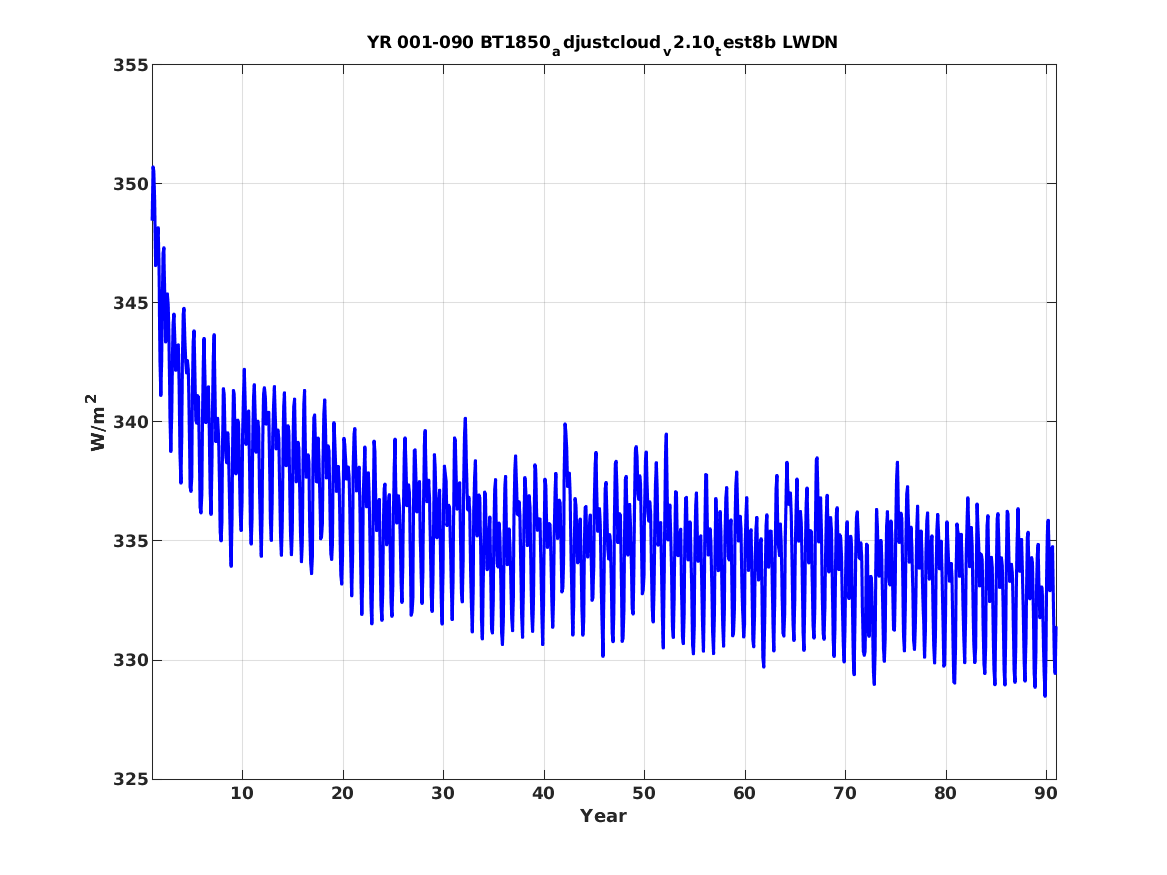Click the plot title YR 001-090 BT1850
This screenshot has height=875, width=1167.
(602, 44)
